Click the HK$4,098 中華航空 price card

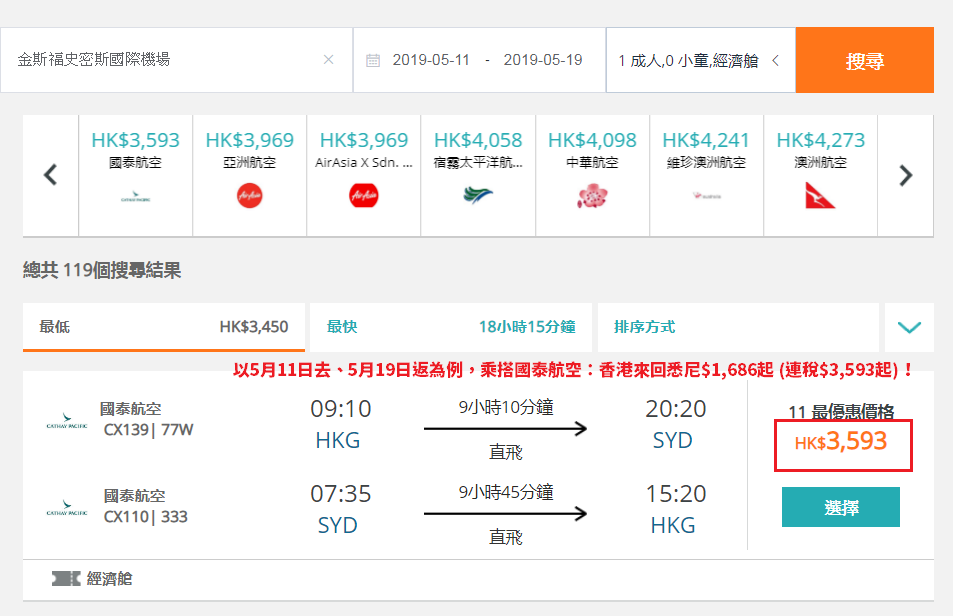click(x=592, y=175)
